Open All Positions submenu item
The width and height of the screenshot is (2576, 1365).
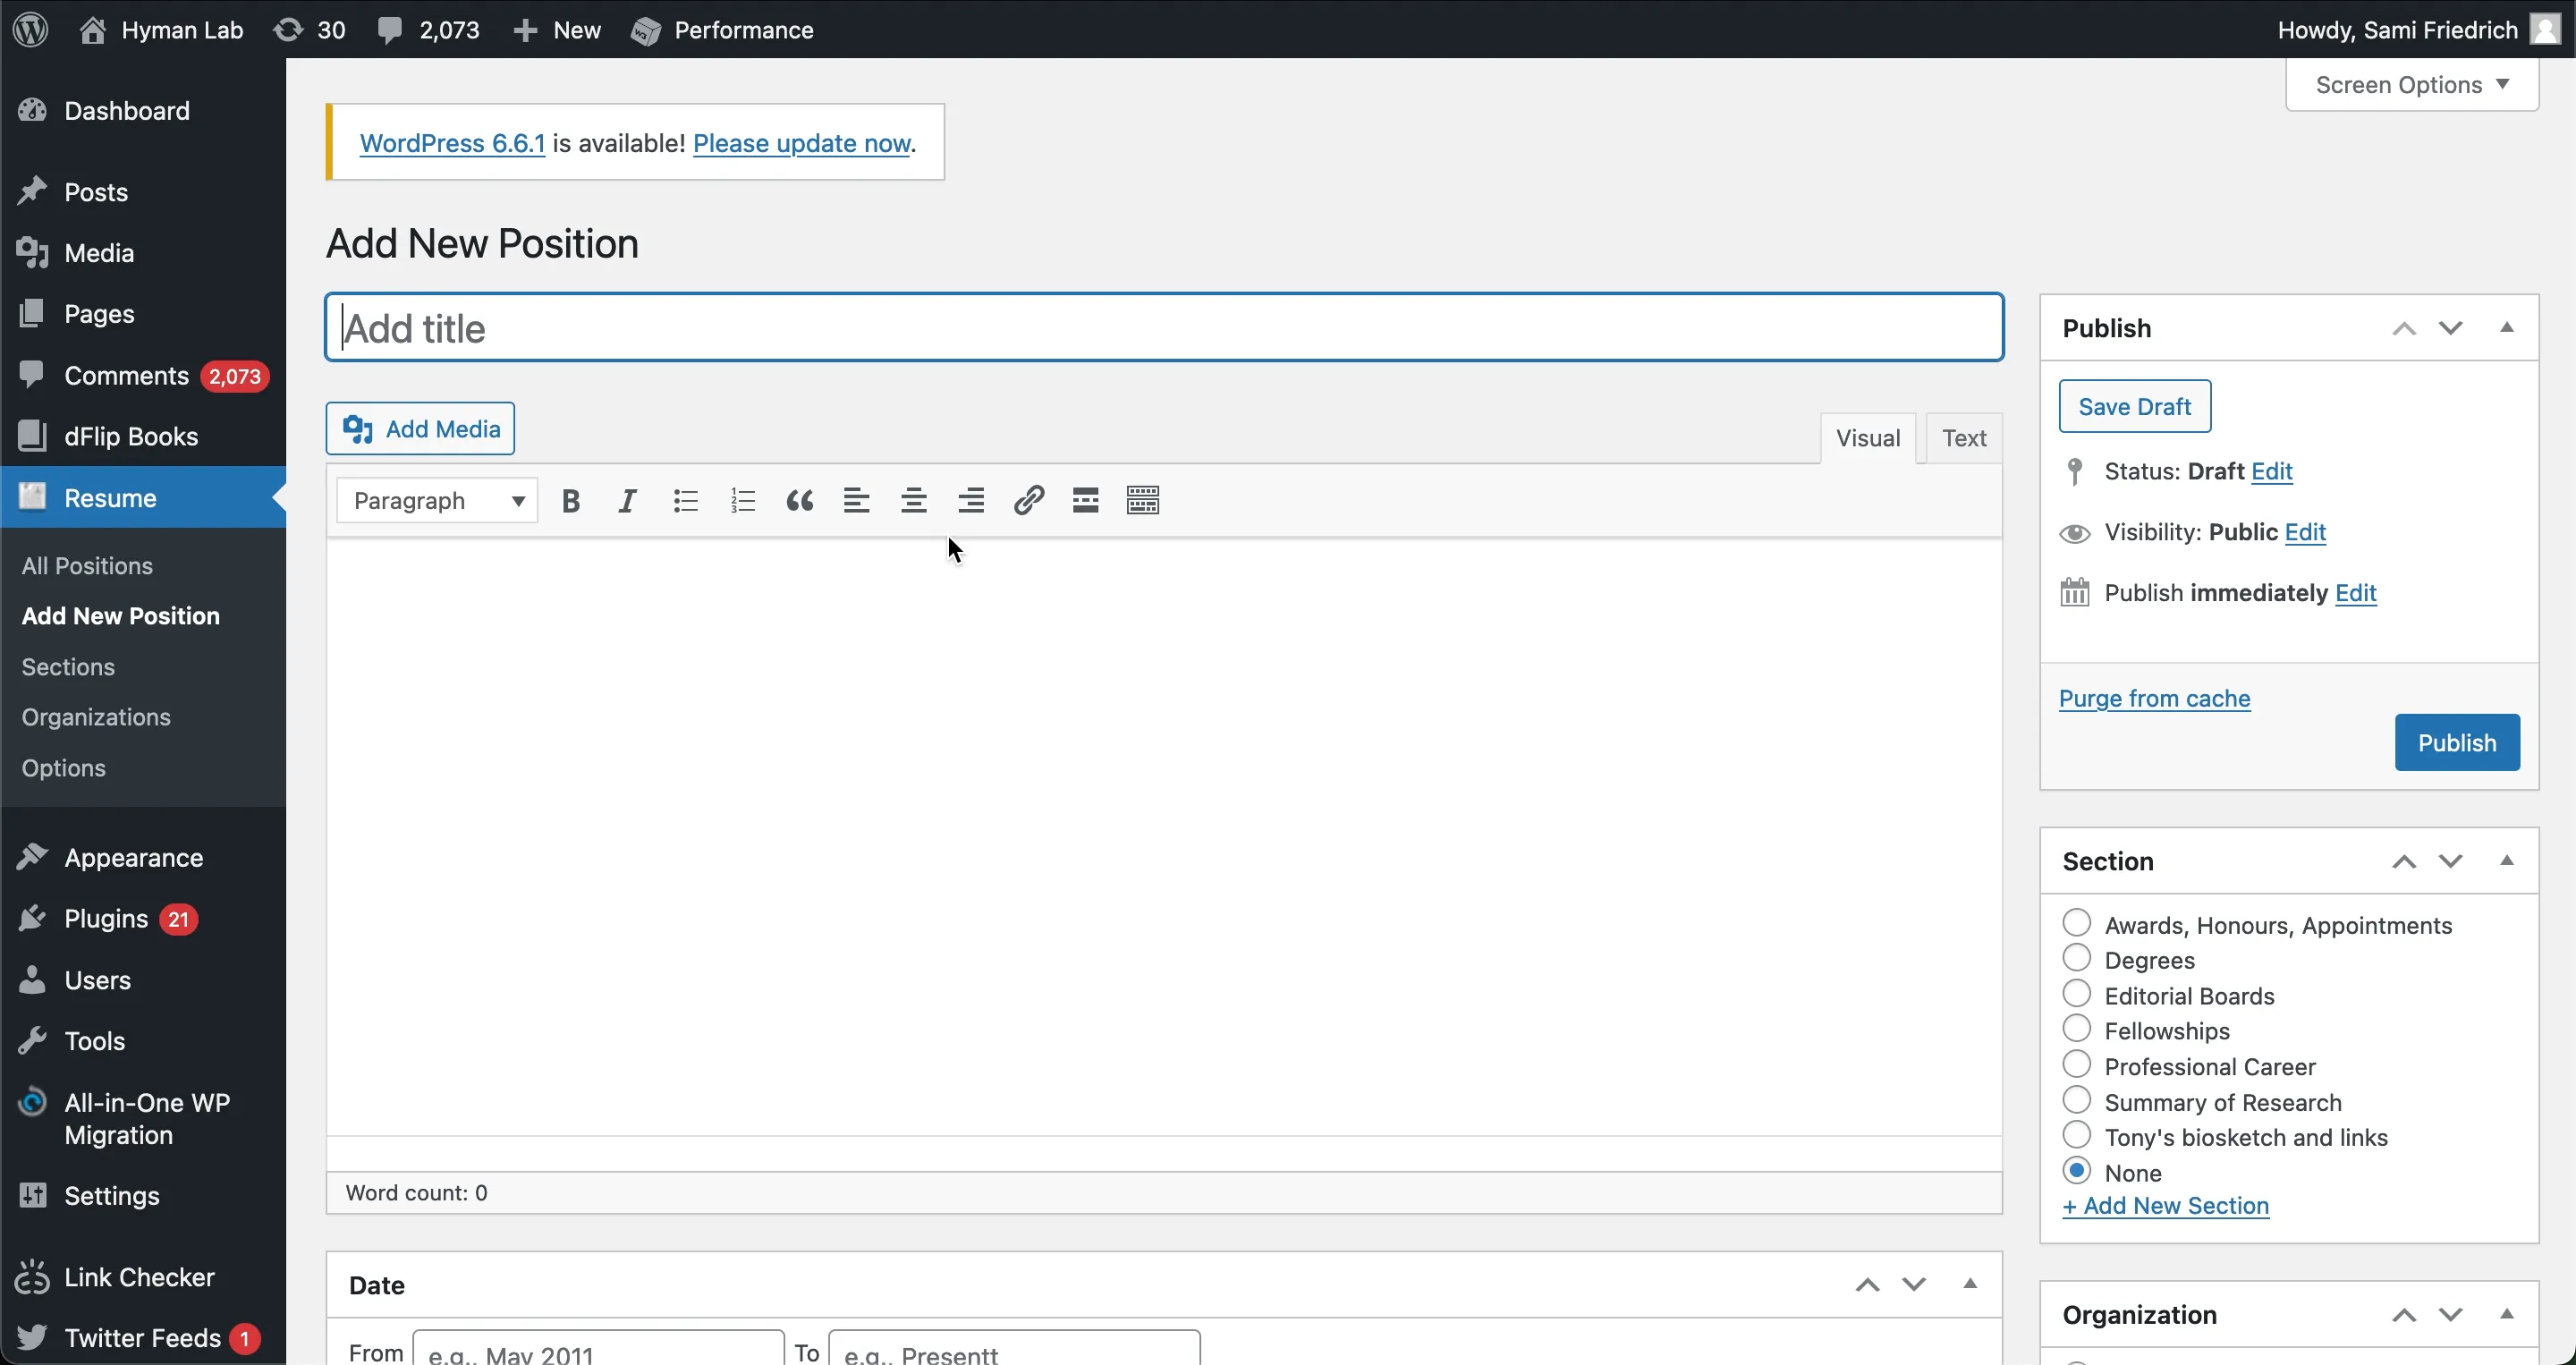[87, 566]
